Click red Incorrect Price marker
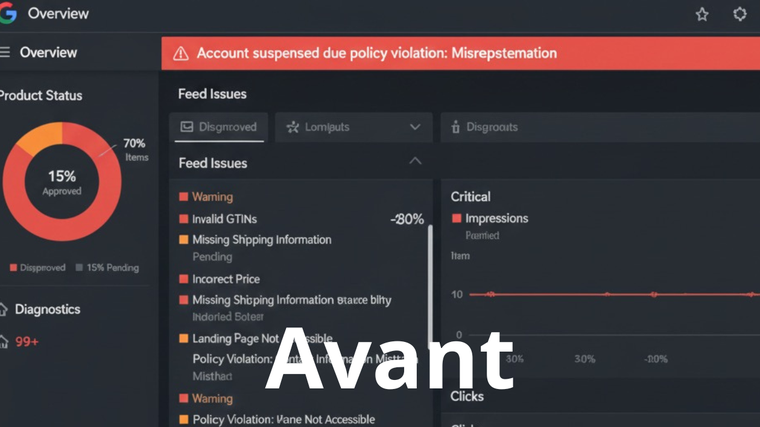Screen dimensions: 760x427 [x=183, y=279]
